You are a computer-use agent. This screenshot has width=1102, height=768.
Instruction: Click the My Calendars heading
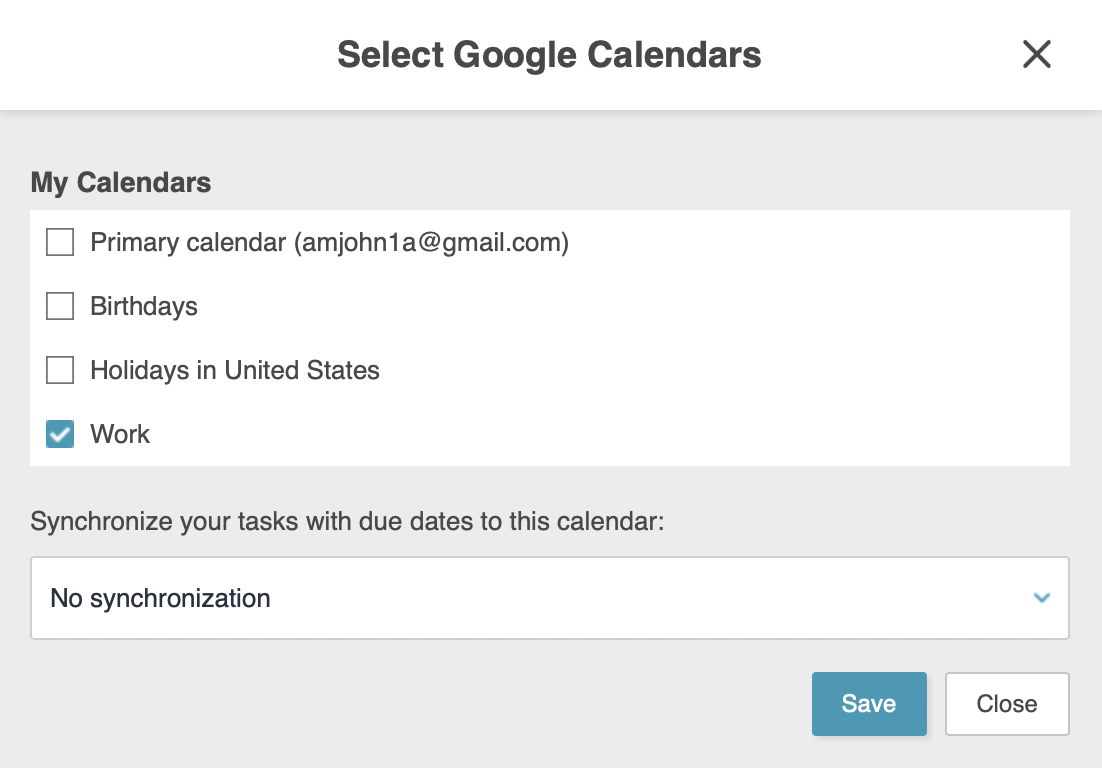click(x=121, y=182)
